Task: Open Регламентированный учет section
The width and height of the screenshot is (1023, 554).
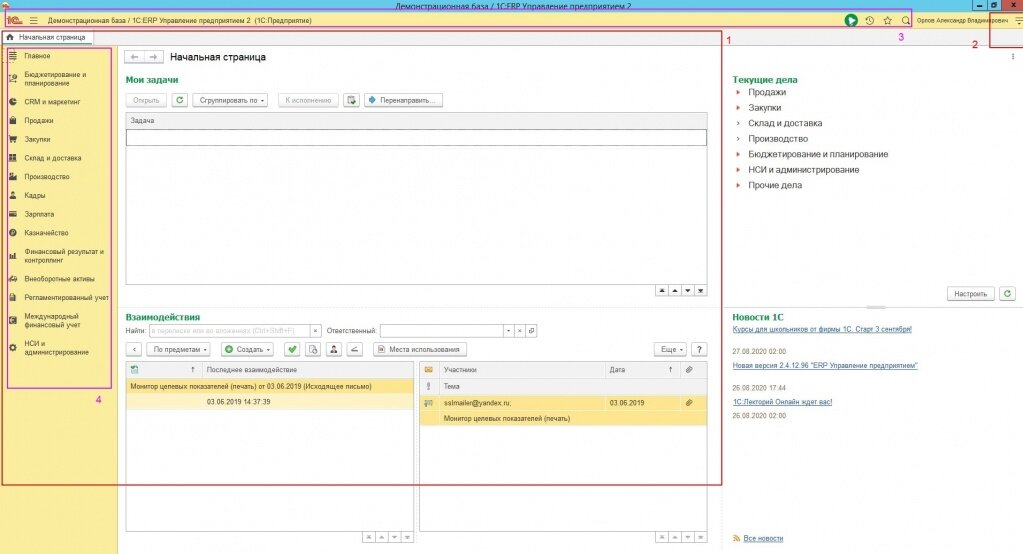Action: (66, 298)
